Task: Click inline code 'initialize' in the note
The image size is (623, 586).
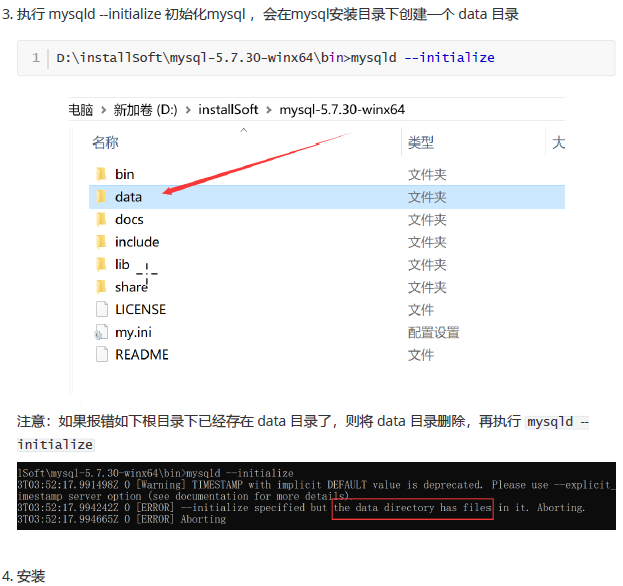Action: pyautogui.click(x=55, y=445)
